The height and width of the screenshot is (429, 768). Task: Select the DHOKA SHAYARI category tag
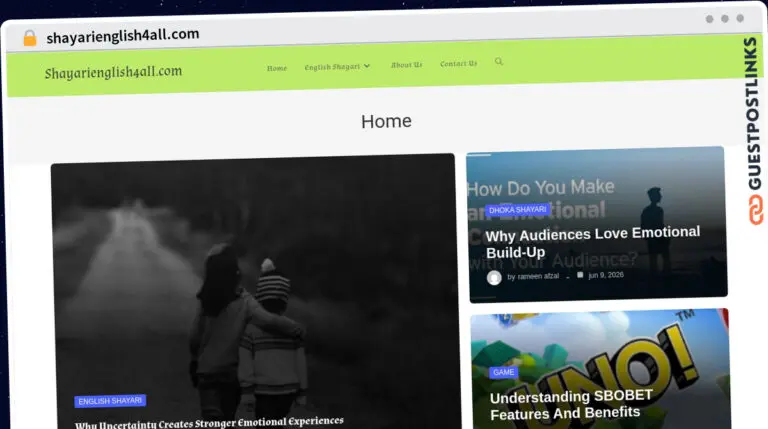pos(518,210)
